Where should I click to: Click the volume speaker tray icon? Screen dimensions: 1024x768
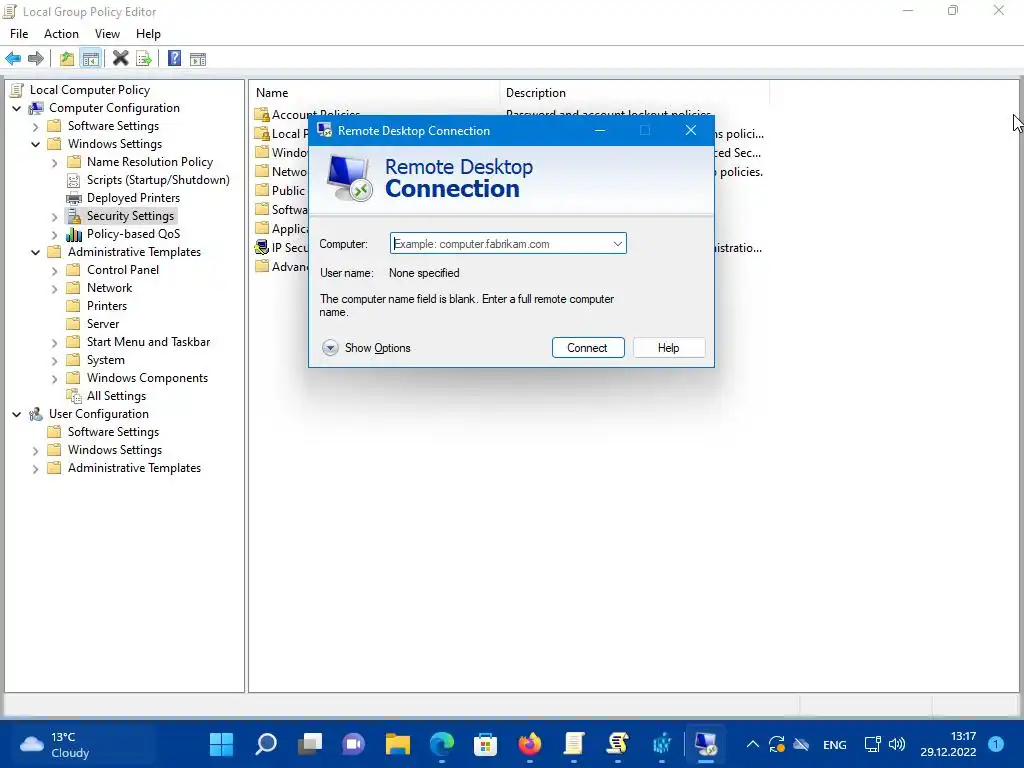(x=897, y=744)
